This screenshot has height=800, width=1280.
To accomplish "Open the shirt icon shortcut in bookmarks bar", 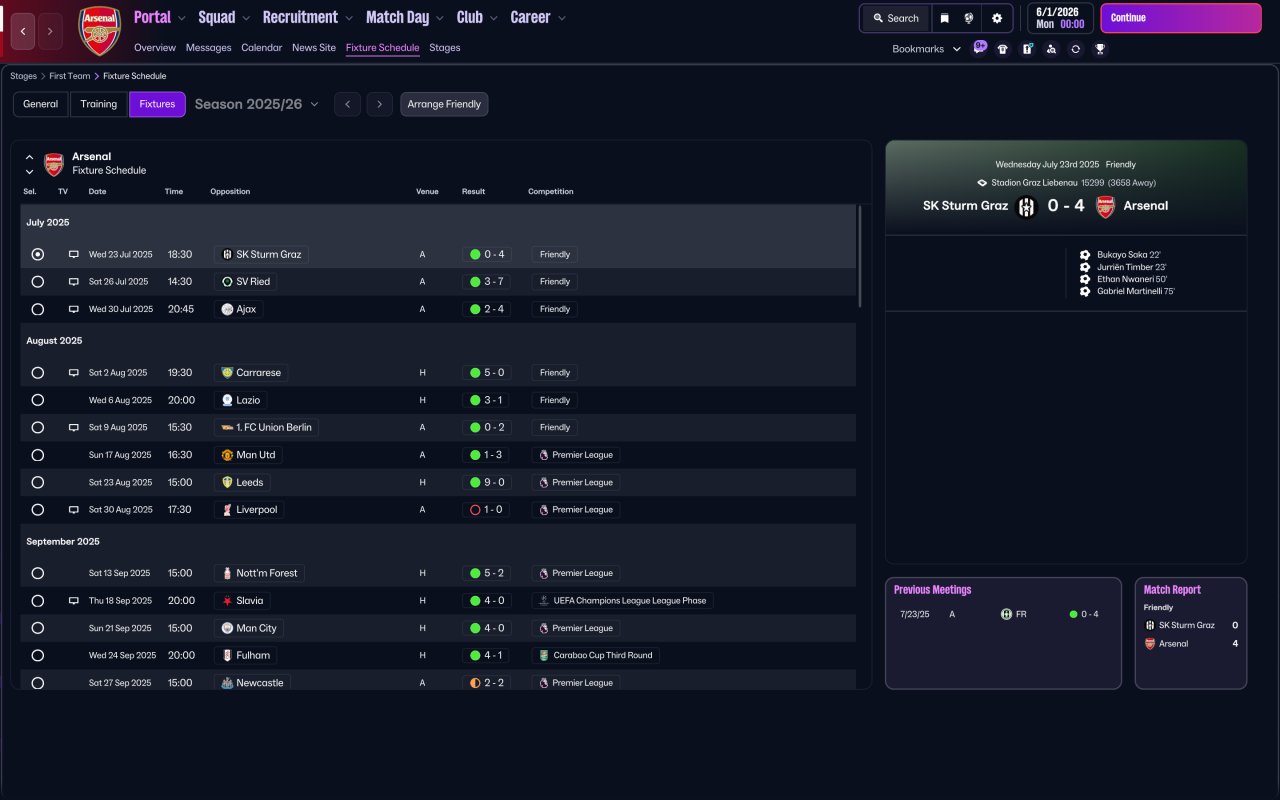I will 1003,49.
